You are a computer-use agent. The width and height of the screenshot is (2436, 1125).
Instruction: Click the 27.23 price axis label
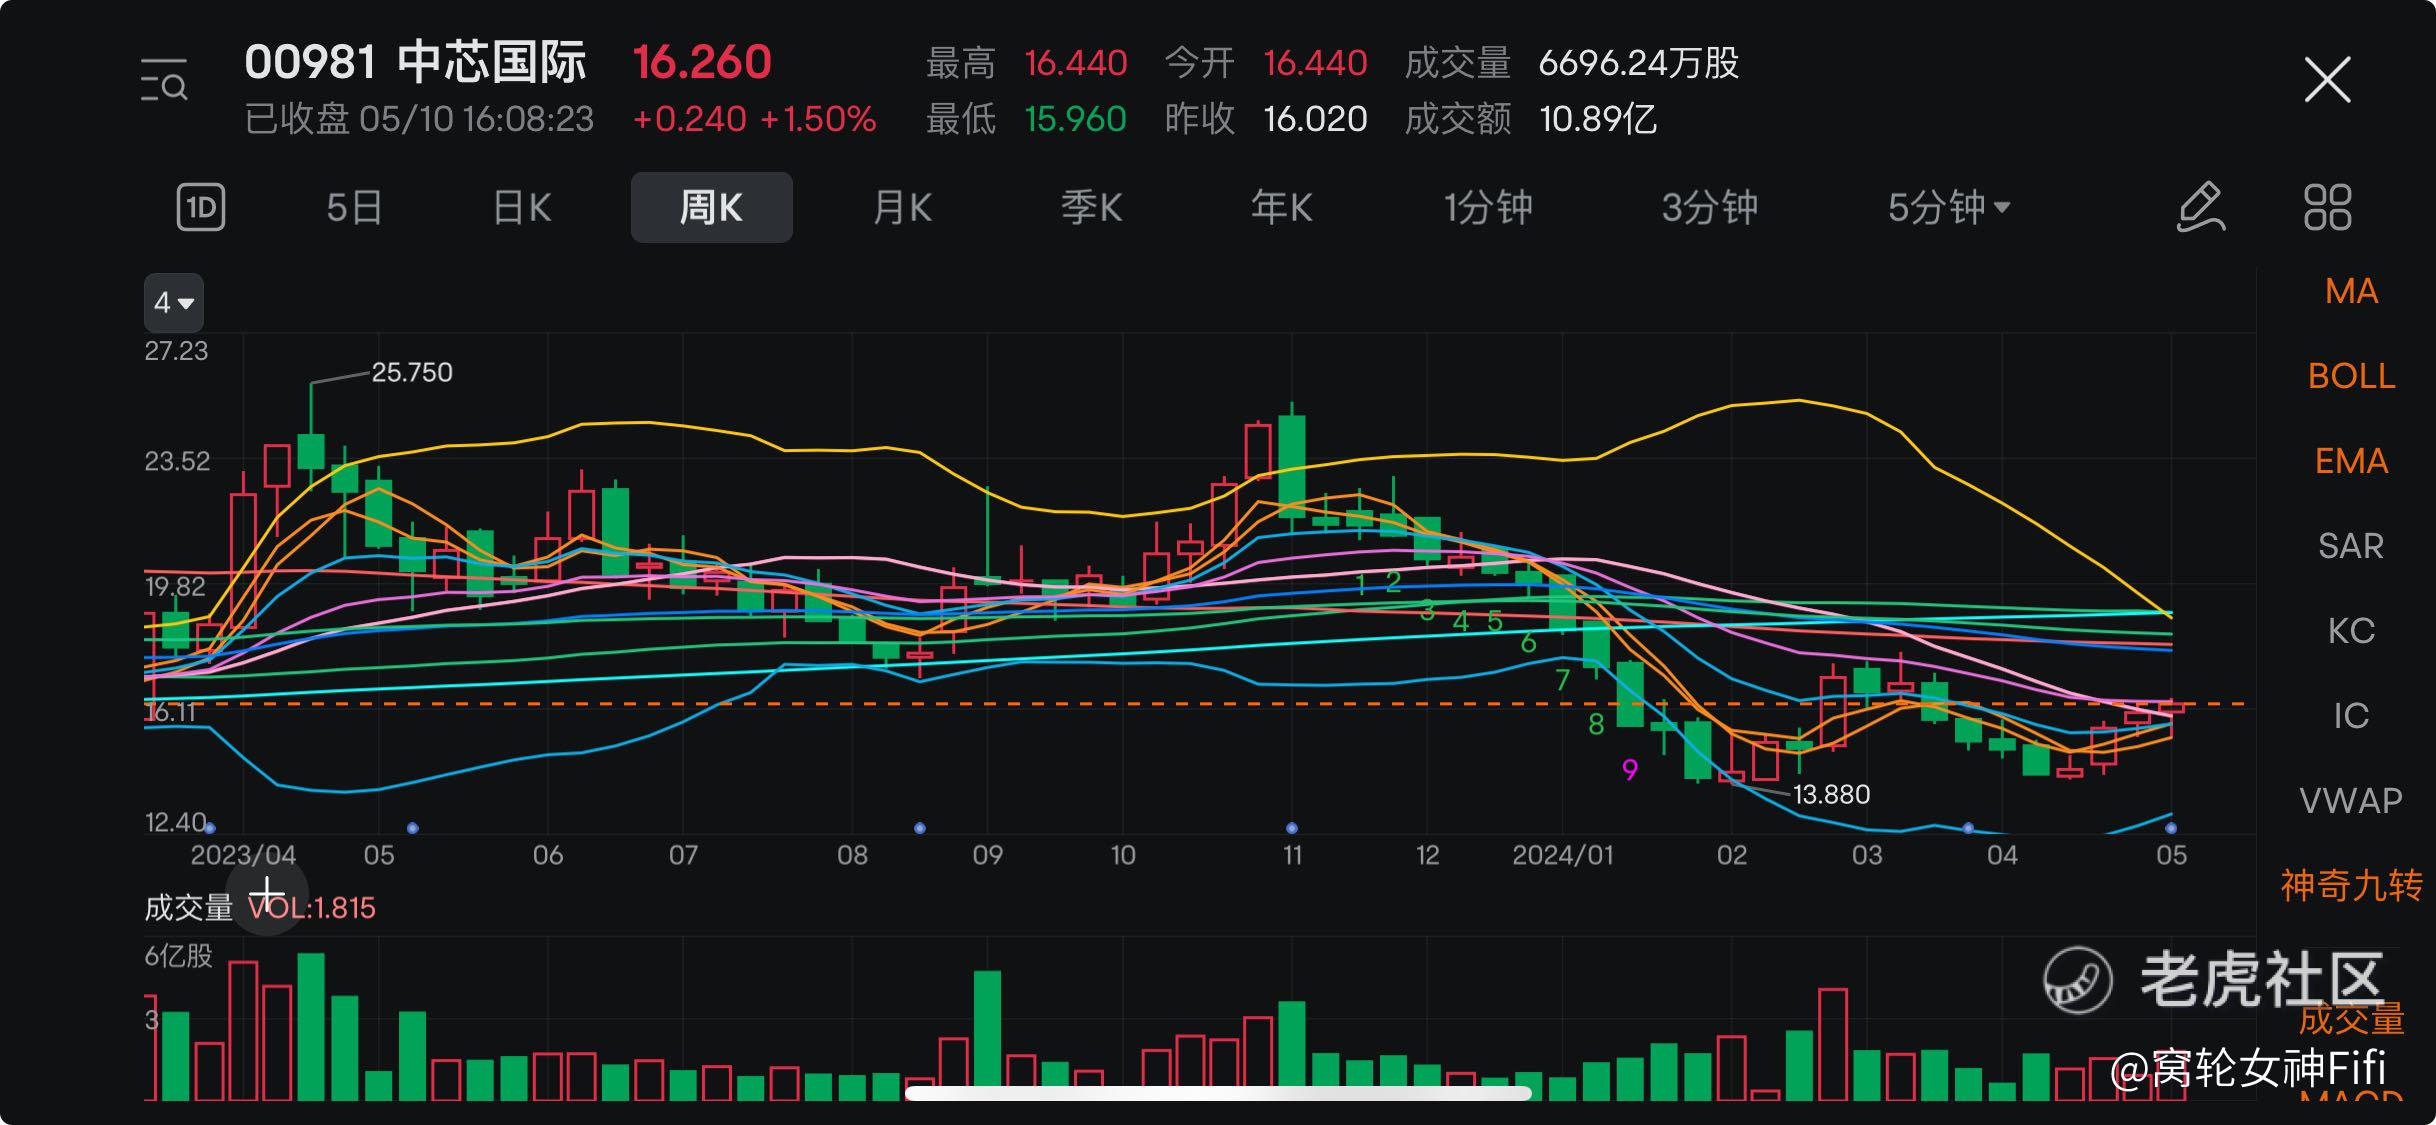(x=176, y=351)
